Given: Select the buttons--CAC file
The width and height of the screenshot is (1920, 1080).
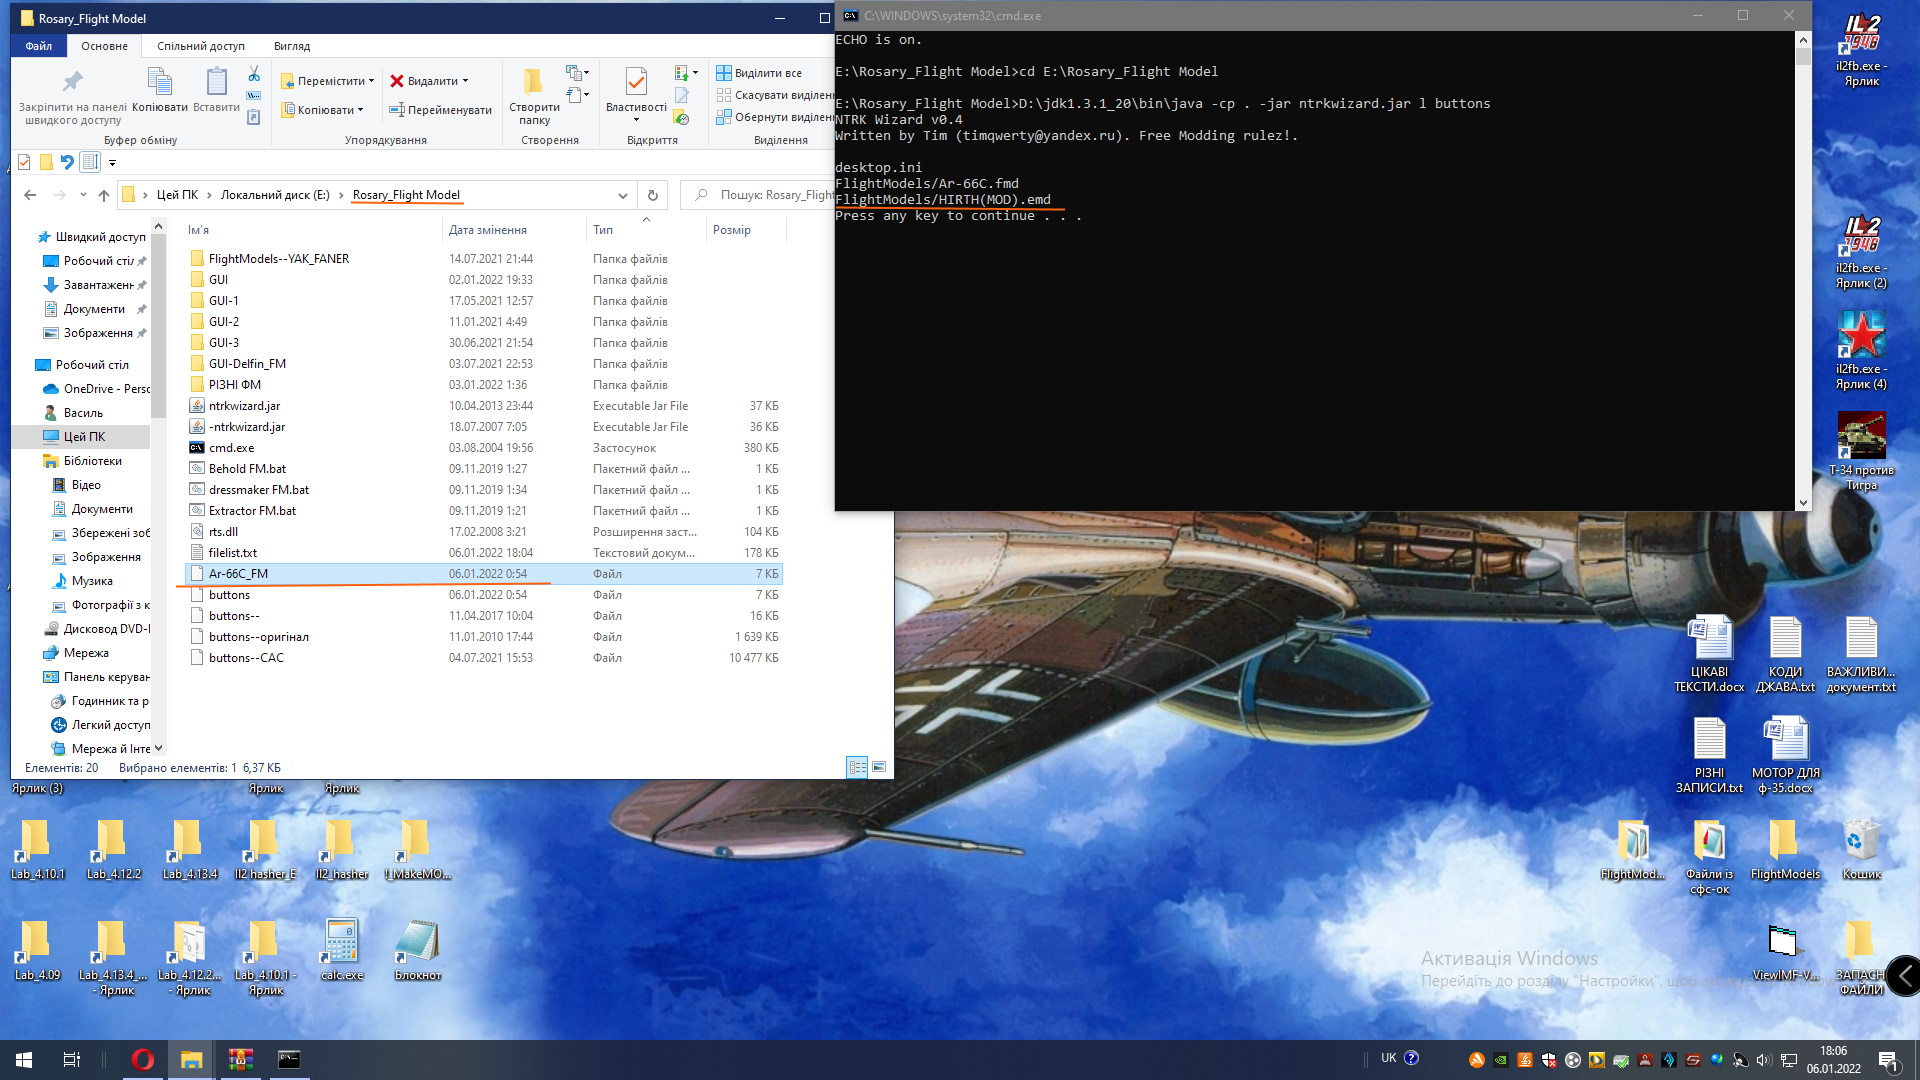Looking at the screenshot, I should [x=246, y=658].
